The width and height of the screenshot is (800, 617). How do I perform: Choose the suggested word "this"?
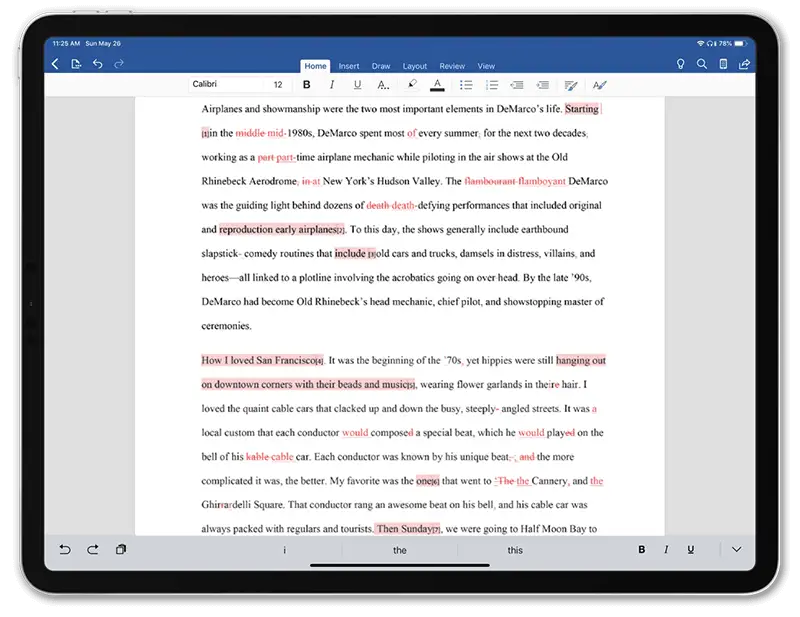pyautogui.click(x=515, y=551)
